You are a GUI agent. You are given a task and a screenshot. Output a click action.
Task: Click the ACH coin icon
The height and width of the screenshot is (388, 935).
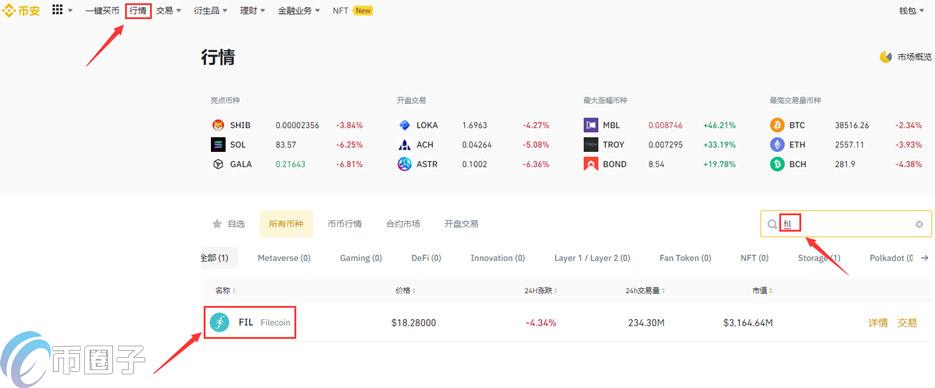(x=405, y=144)
